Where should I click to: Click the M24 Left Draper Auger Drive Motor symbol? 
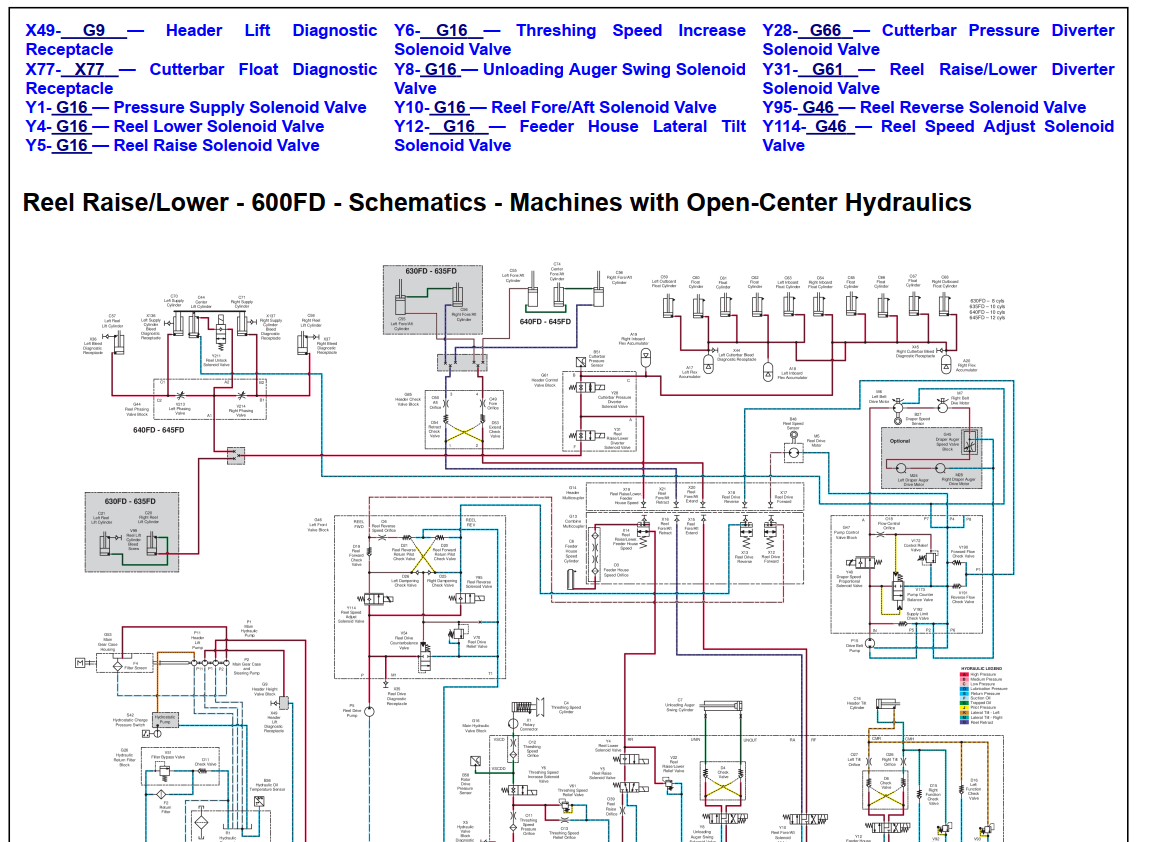tap(901, 469)
